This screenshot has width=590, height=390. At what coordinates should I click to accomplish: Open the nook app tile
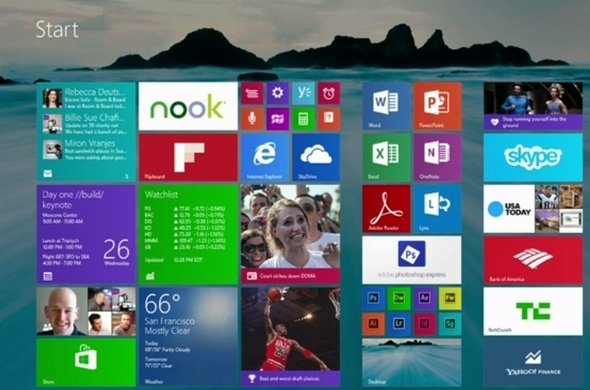click(x=188, y=106)
